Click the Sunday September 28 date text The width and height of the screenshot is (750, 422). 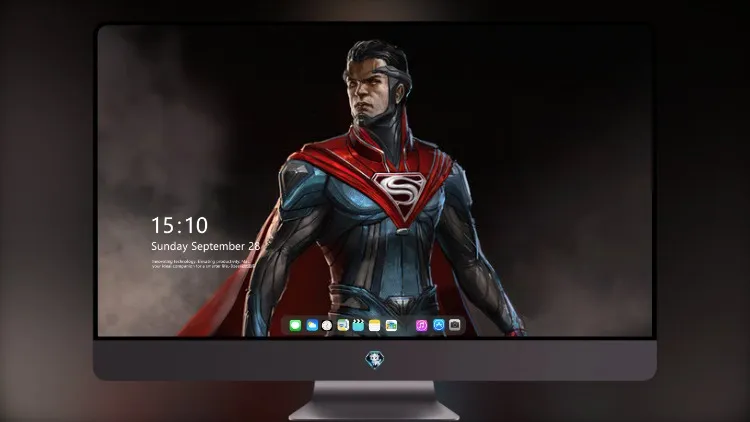(206, 246)
